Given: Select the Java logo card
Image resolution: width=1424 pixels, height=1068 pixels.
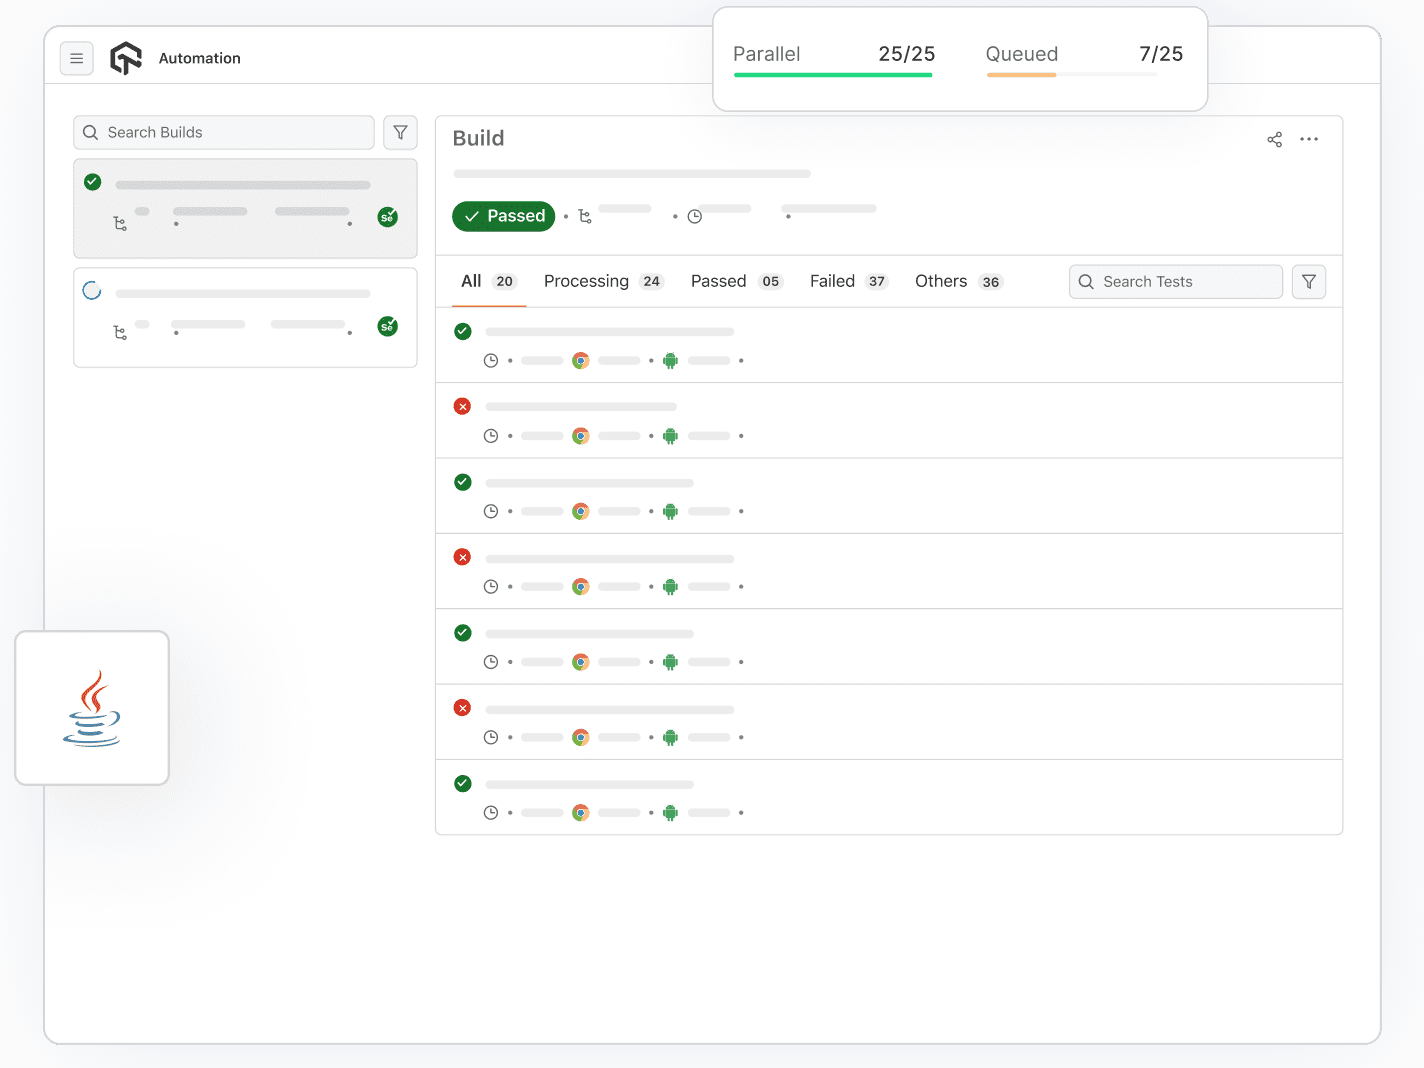Looking at the screenshot, I should 92,707.
